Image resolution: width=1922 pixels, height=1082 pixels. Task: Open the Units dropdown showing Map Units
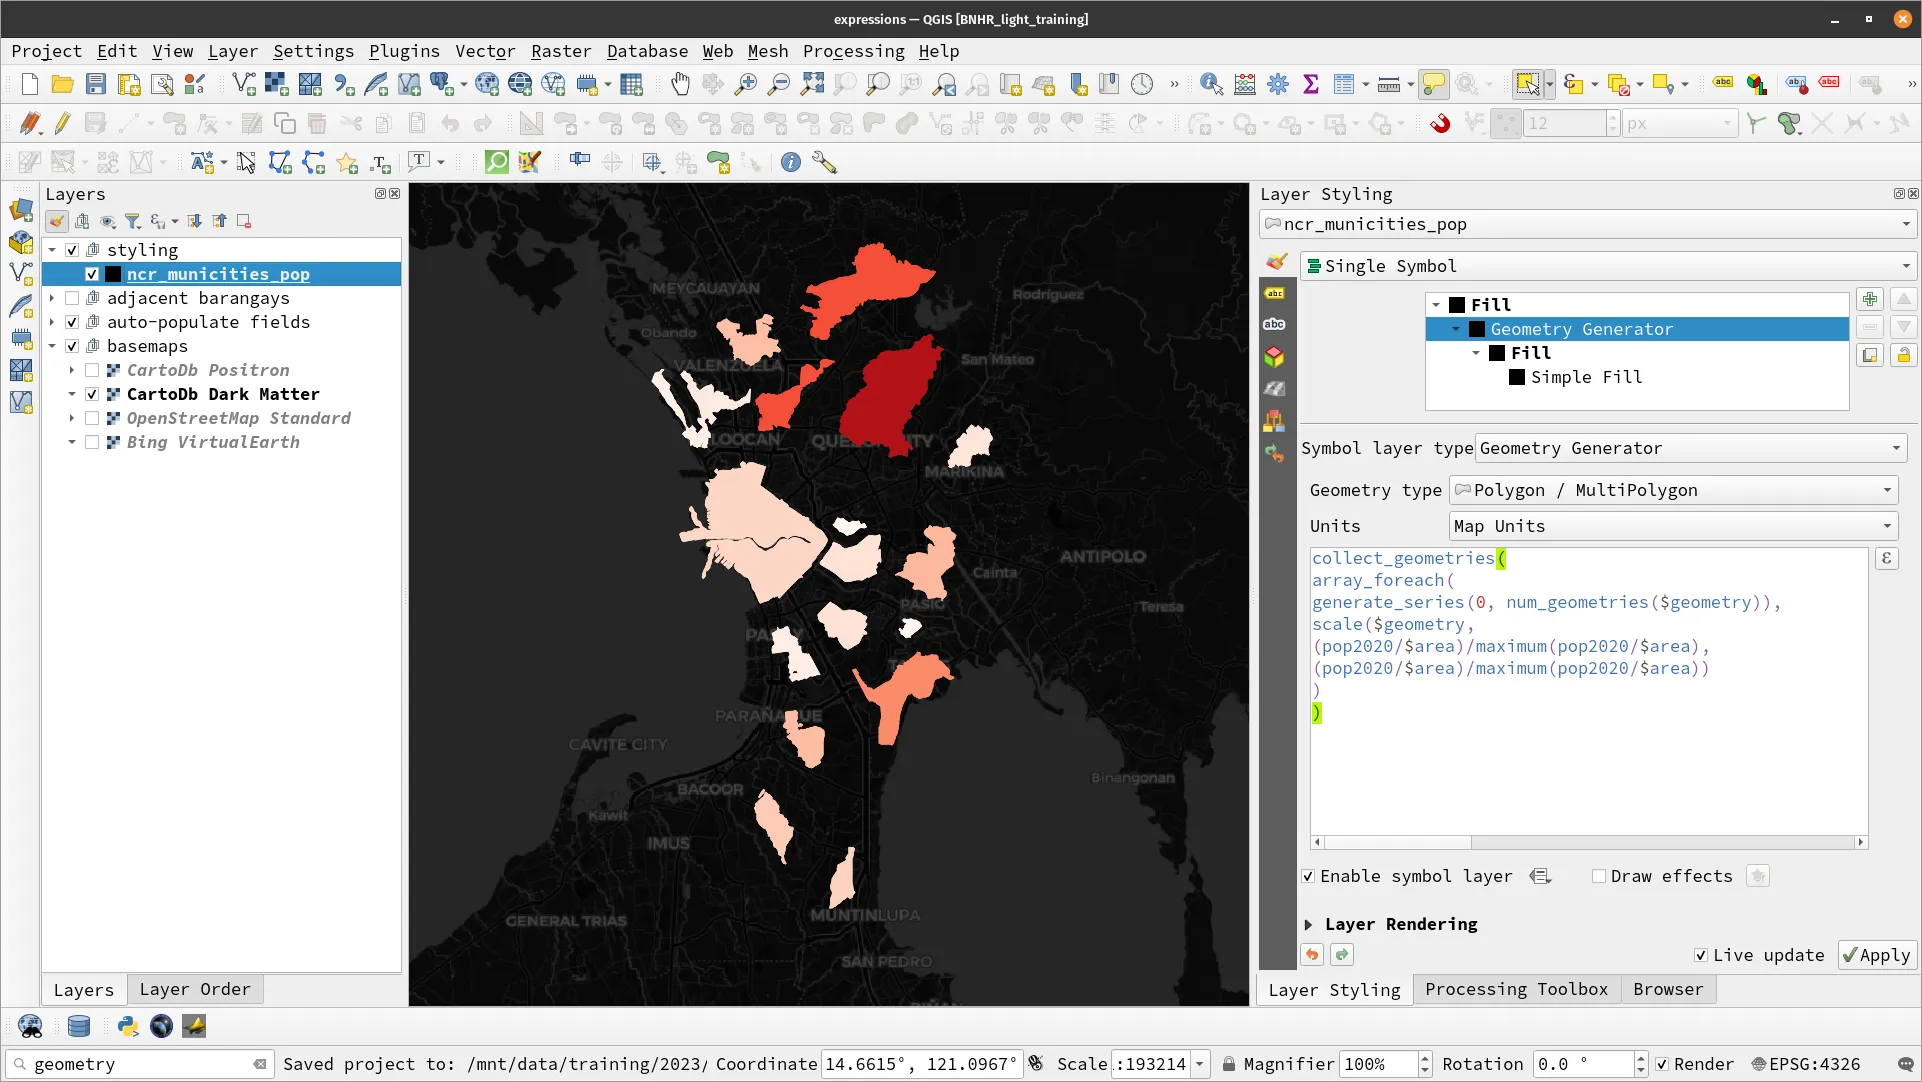tap(1672, 526)
